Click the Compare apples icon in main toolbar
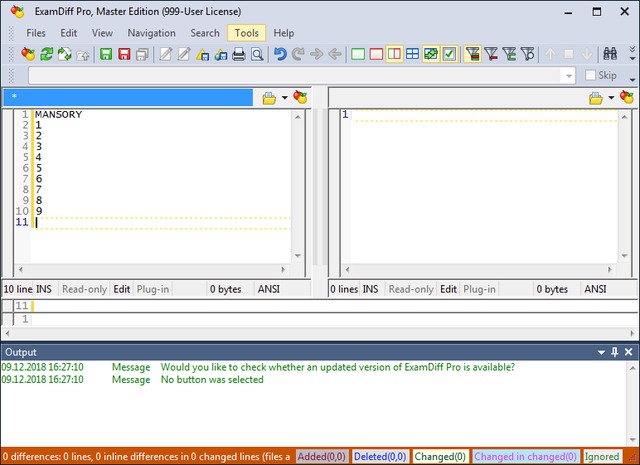640x465 pixels. click(x=28, y=54)
